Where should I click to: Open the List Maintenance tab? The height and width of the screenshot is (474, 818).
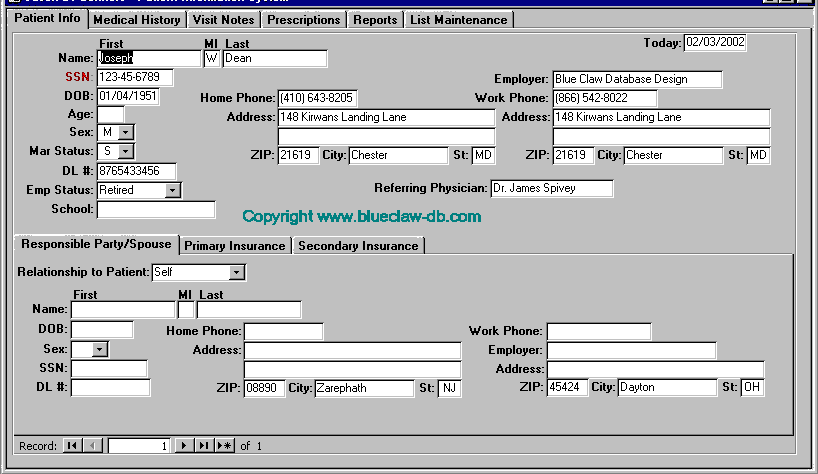pos(459,20)
